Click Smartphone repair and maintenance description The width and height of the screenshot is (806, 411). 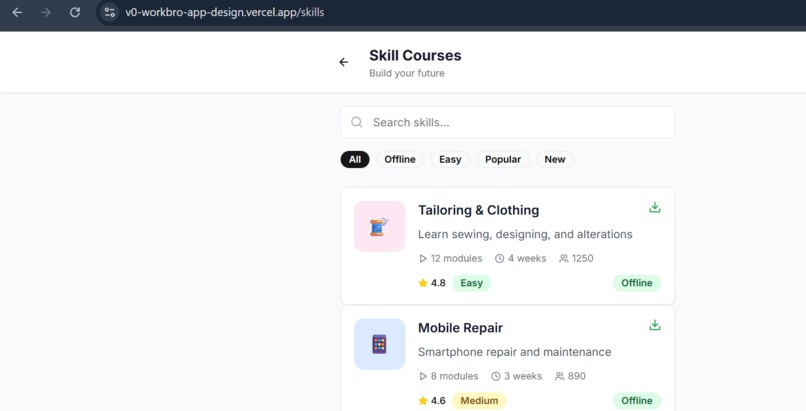(515, 352)
